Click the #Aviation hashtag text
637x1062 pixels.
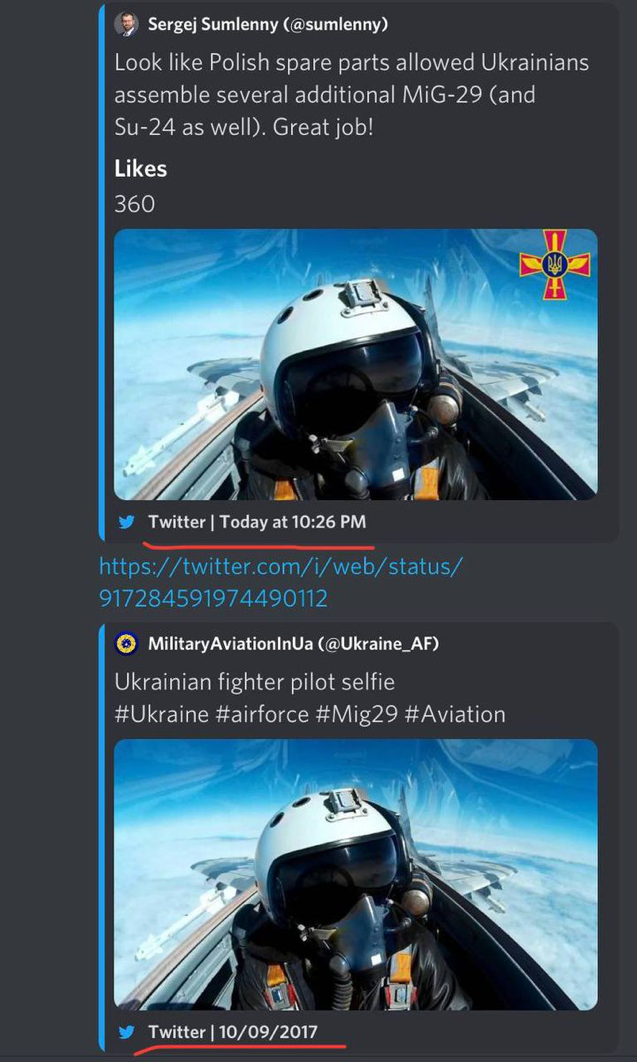[x=455, y=715]
